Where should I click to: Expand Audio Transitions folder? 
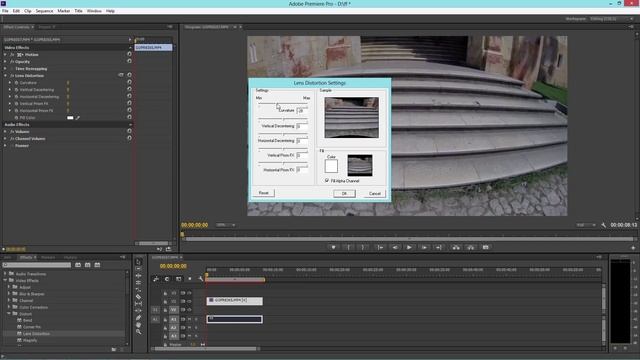click(x=5, y=273)
